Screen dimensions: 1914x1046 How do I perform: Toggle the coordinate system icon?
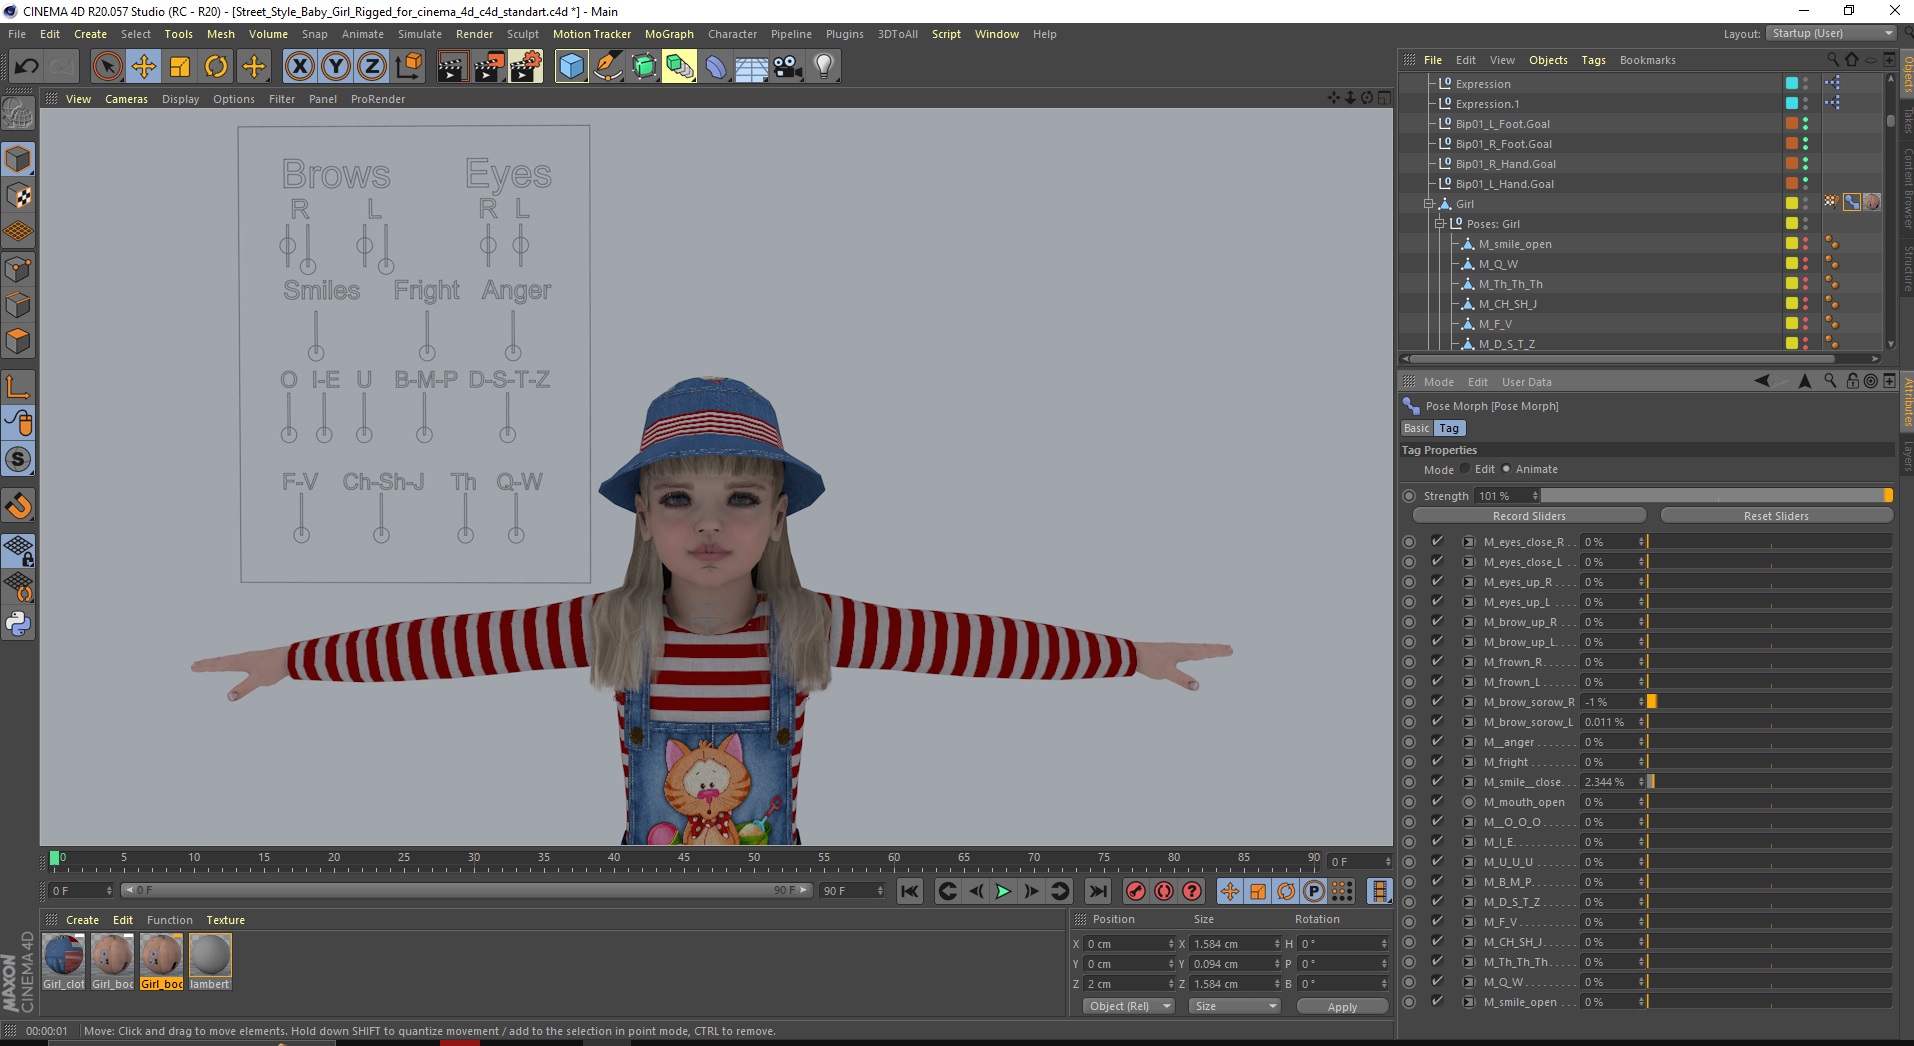click(408, 67)
